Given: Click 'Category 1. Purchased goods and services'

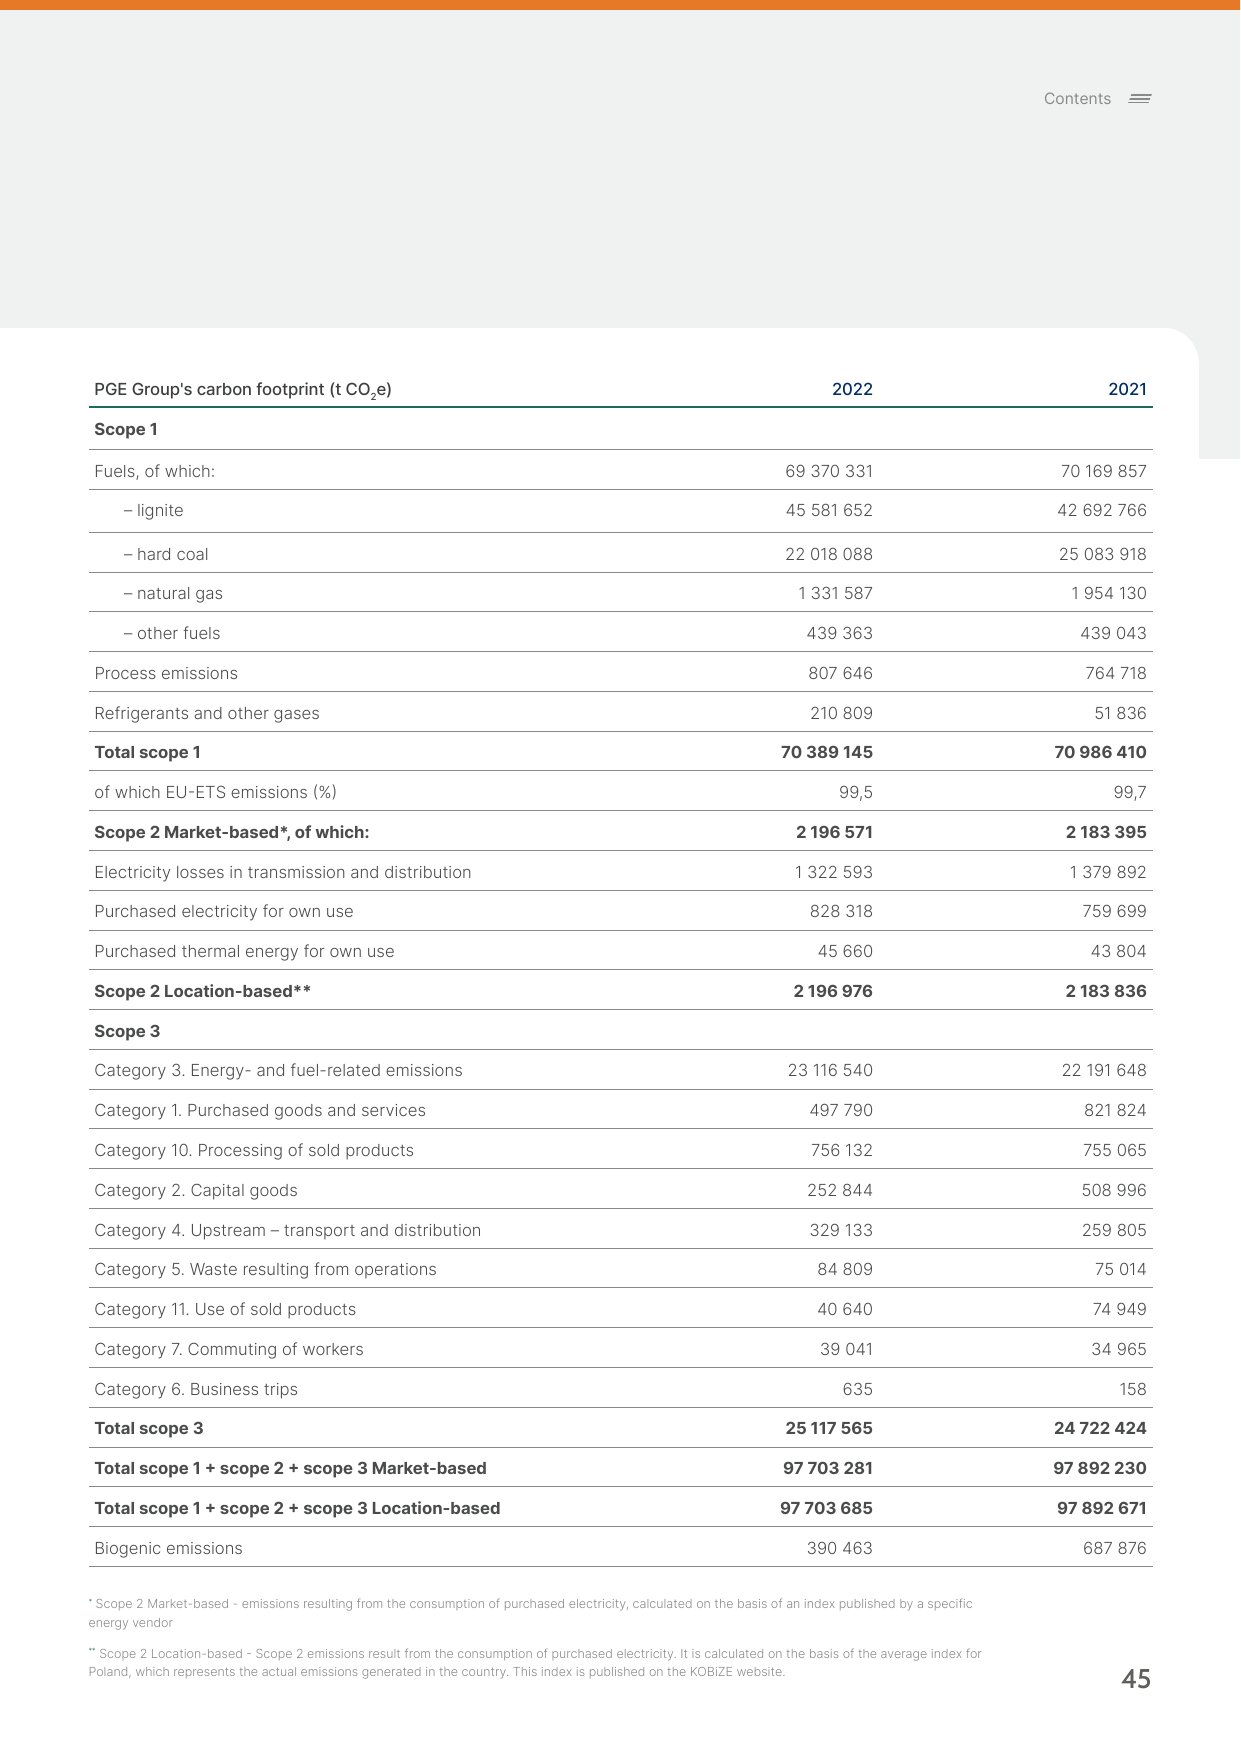Looking at the screenshot, I should coord(260,1110).
